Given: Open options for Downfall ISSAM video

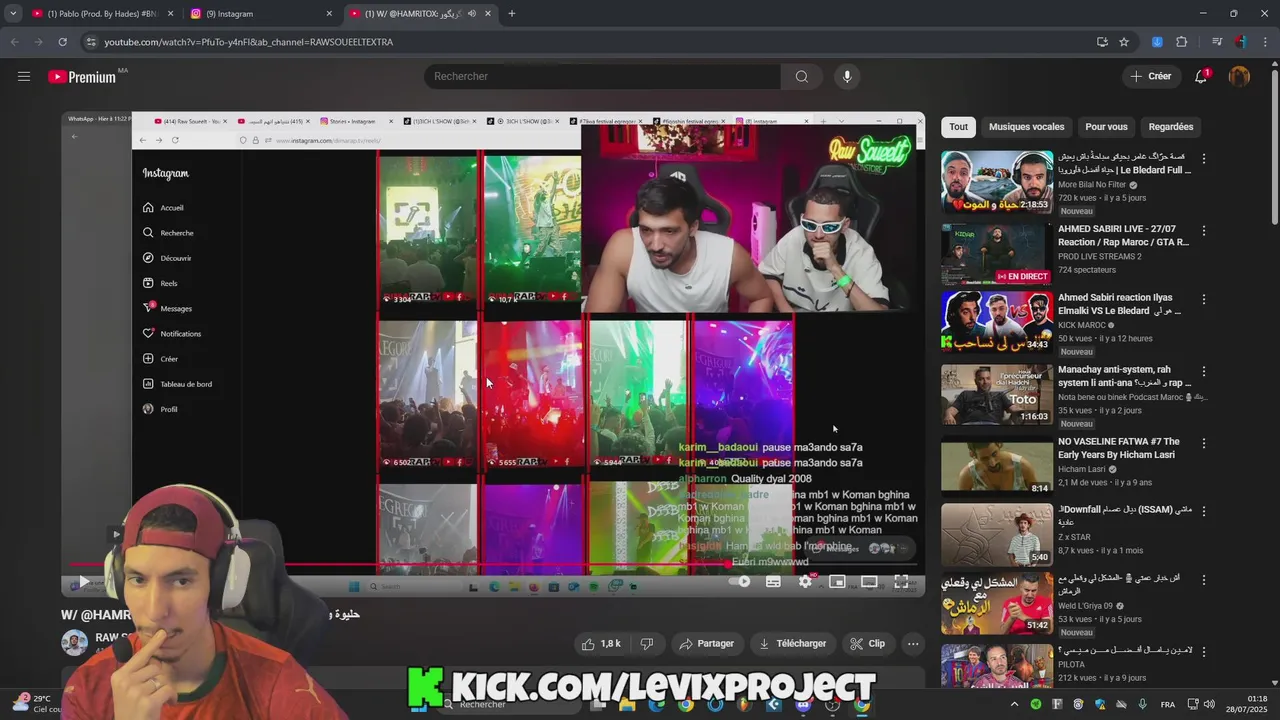Looking at the screenshot, I should point(1203,510).
